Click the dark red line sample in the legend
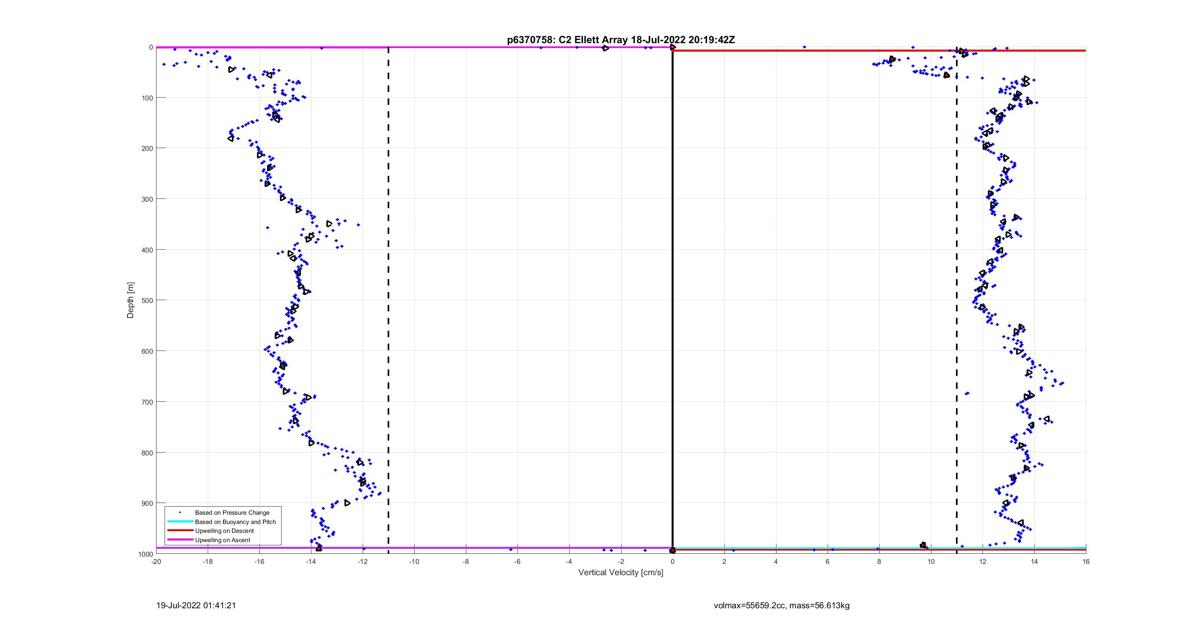This screenshot has width=1200, height=622. [179, 531]
